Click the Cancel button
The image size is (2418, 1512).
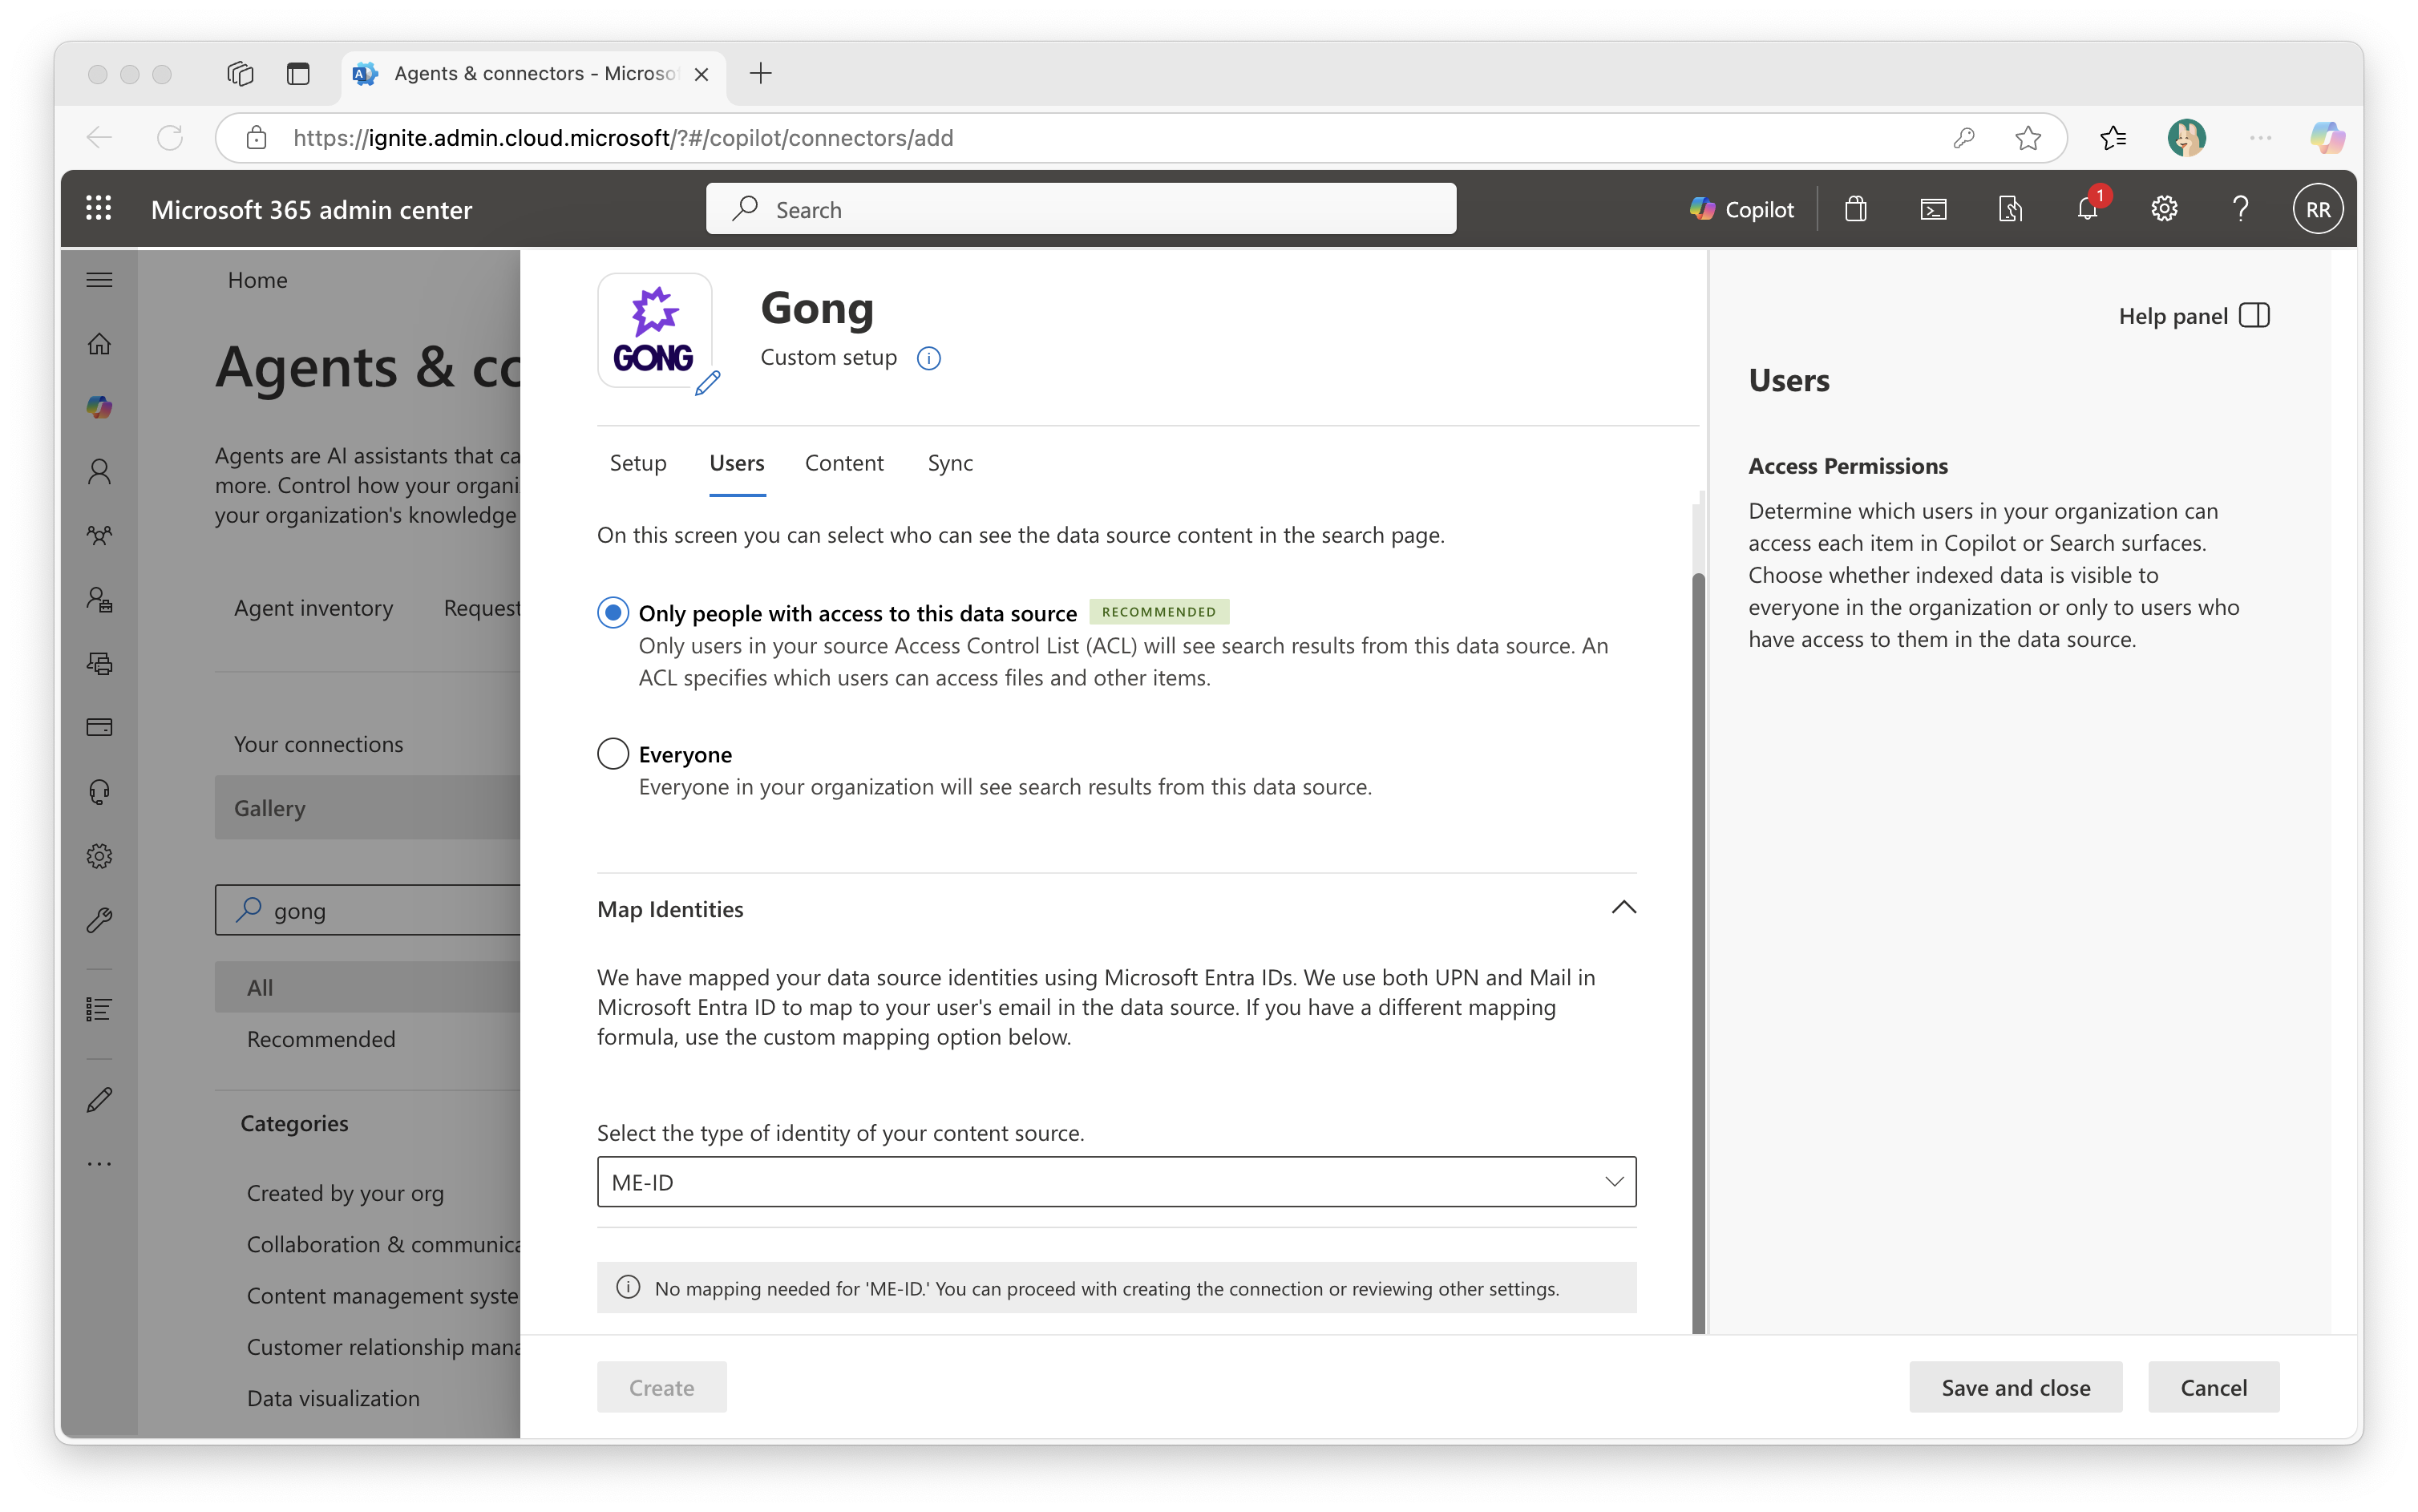[x=2213, y=1387]
